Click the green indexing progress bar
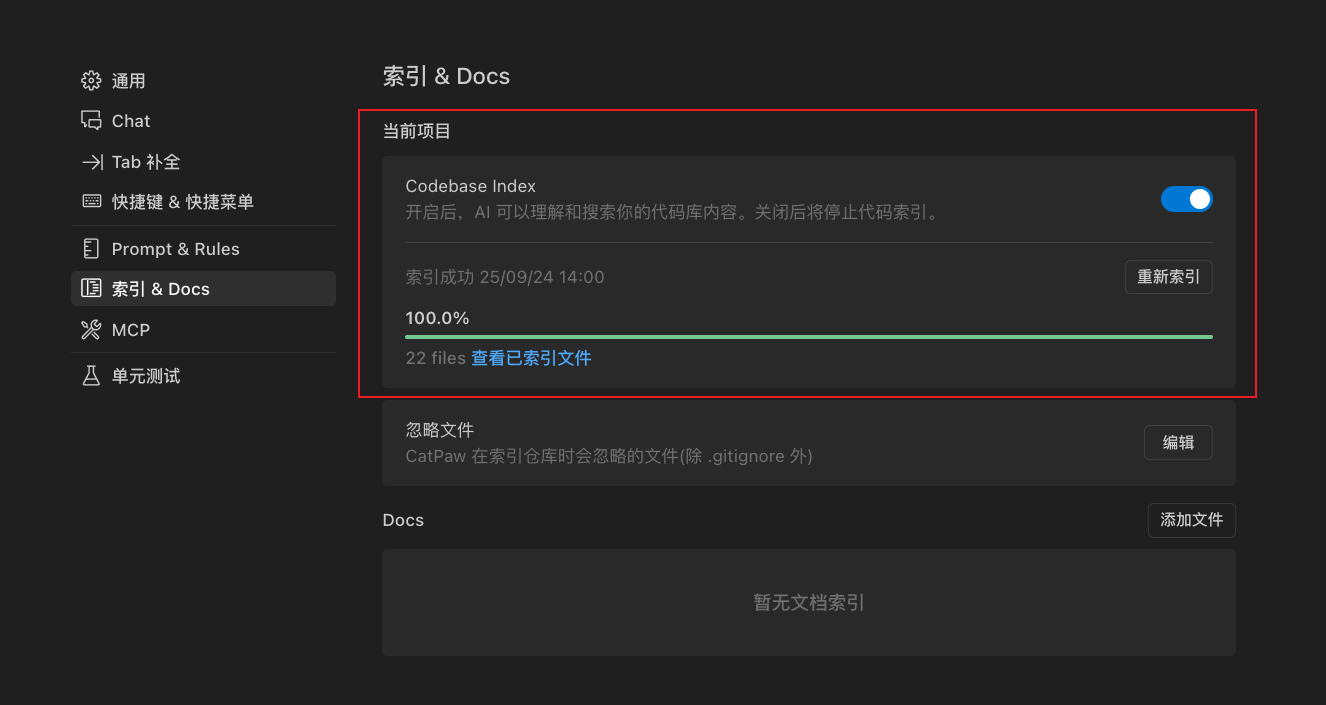 [808, 337]
